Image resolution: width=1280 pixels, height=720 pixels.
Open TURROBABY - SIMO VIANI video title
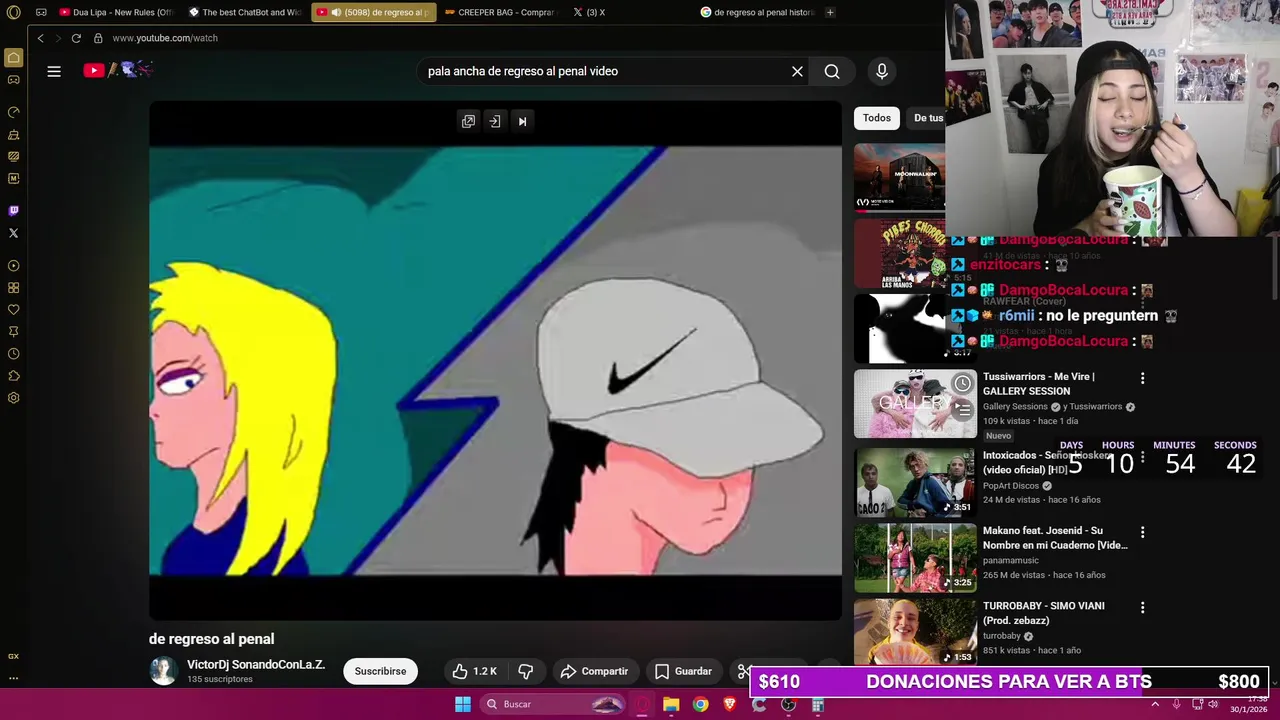(1044, 613)
